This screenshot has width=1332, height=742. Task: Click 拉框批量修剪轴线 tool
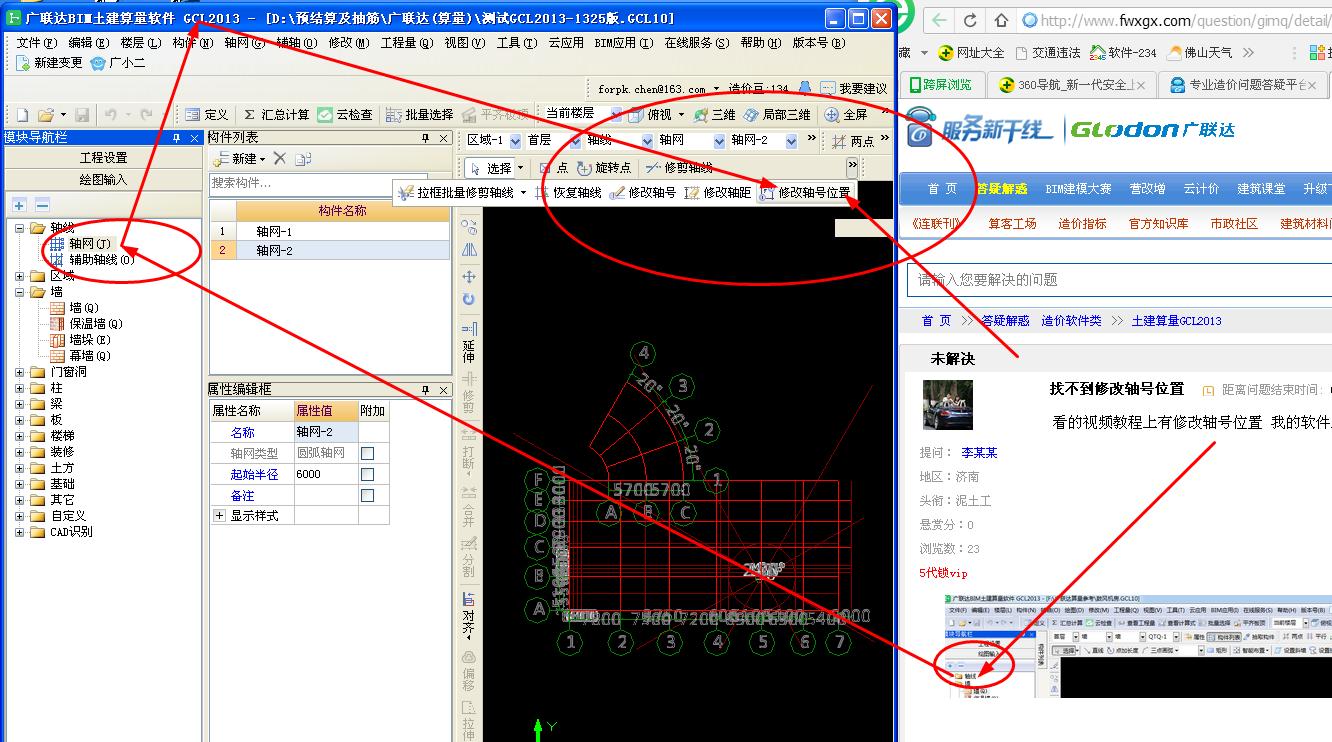click(x=456, y=192)
